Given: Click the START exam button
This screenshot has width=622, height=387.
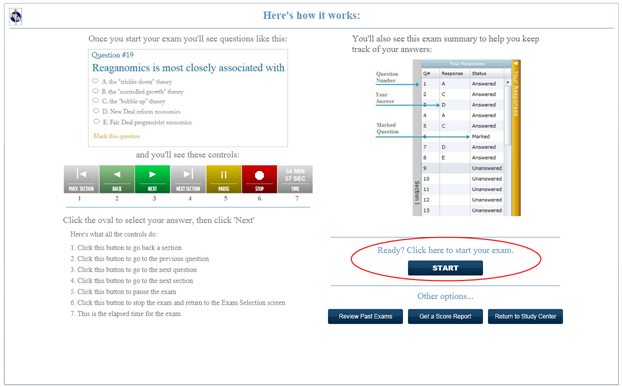Looking at the screenshot, I should tap(445, 268).
